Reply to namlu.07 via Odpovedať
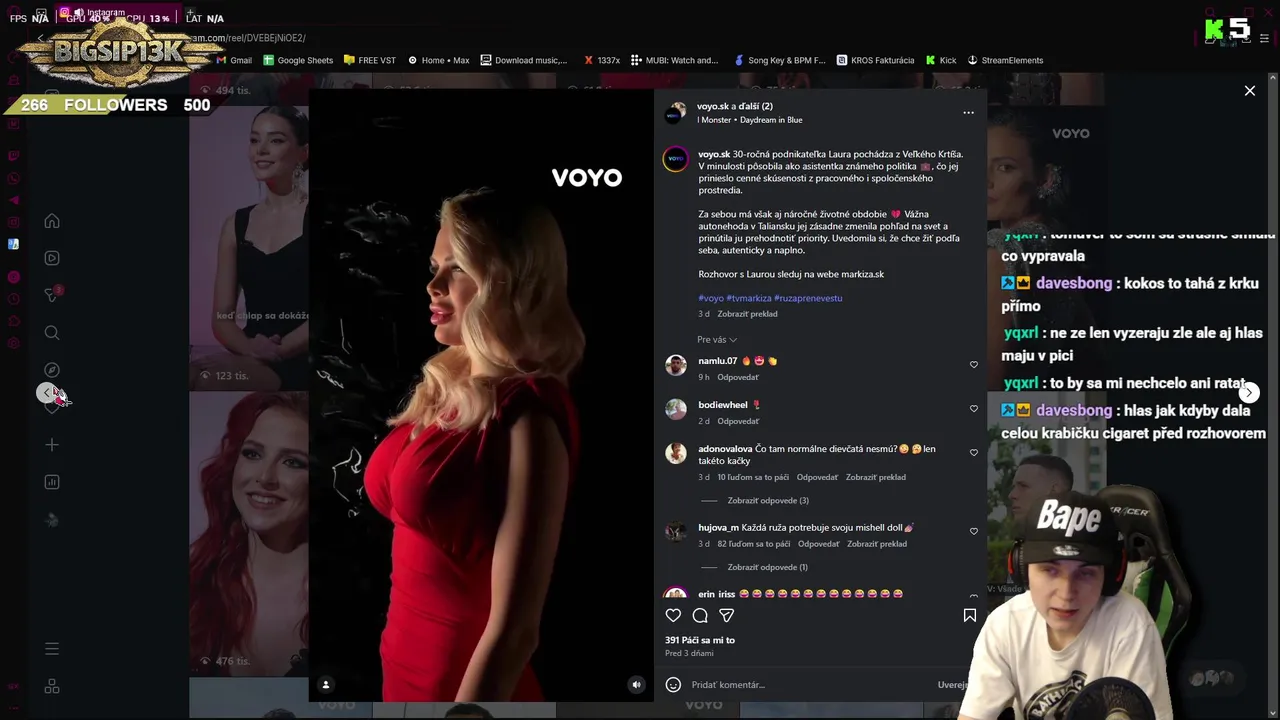This screenshot has height=720, width=1280. [738, 378]
